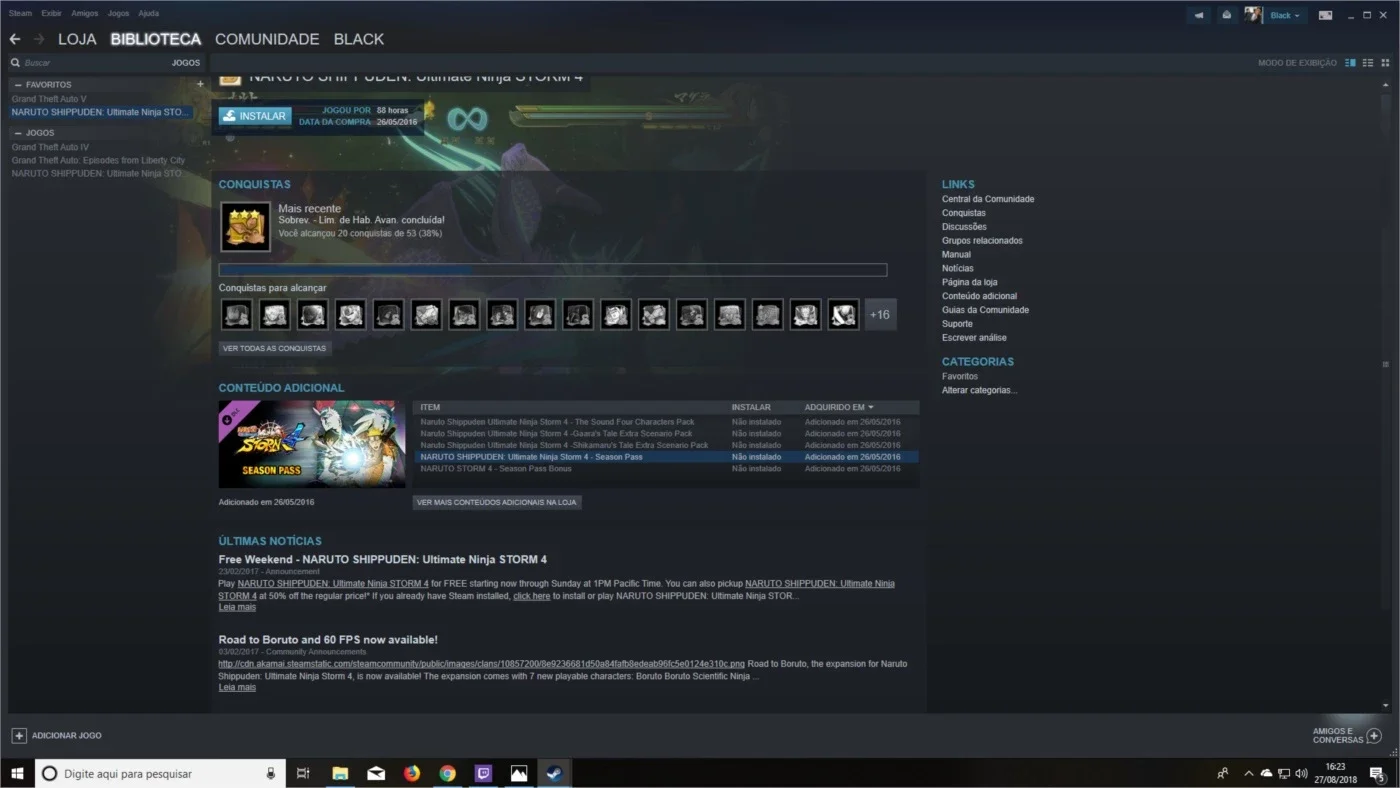Image resolution: width=1400 pixels, height=788 pixels.
Task: Add a new category with the plus icon beside Favoritos
Action: tap(200, 85)
